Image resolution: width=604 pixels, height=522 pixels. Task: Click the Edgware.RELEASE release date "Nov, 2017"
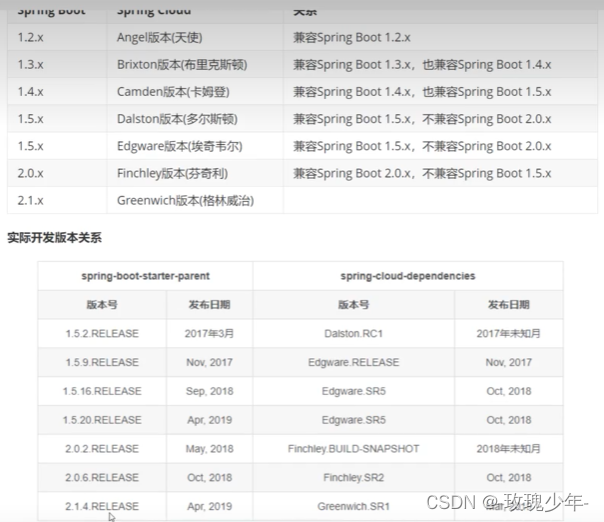click(508, 363)
